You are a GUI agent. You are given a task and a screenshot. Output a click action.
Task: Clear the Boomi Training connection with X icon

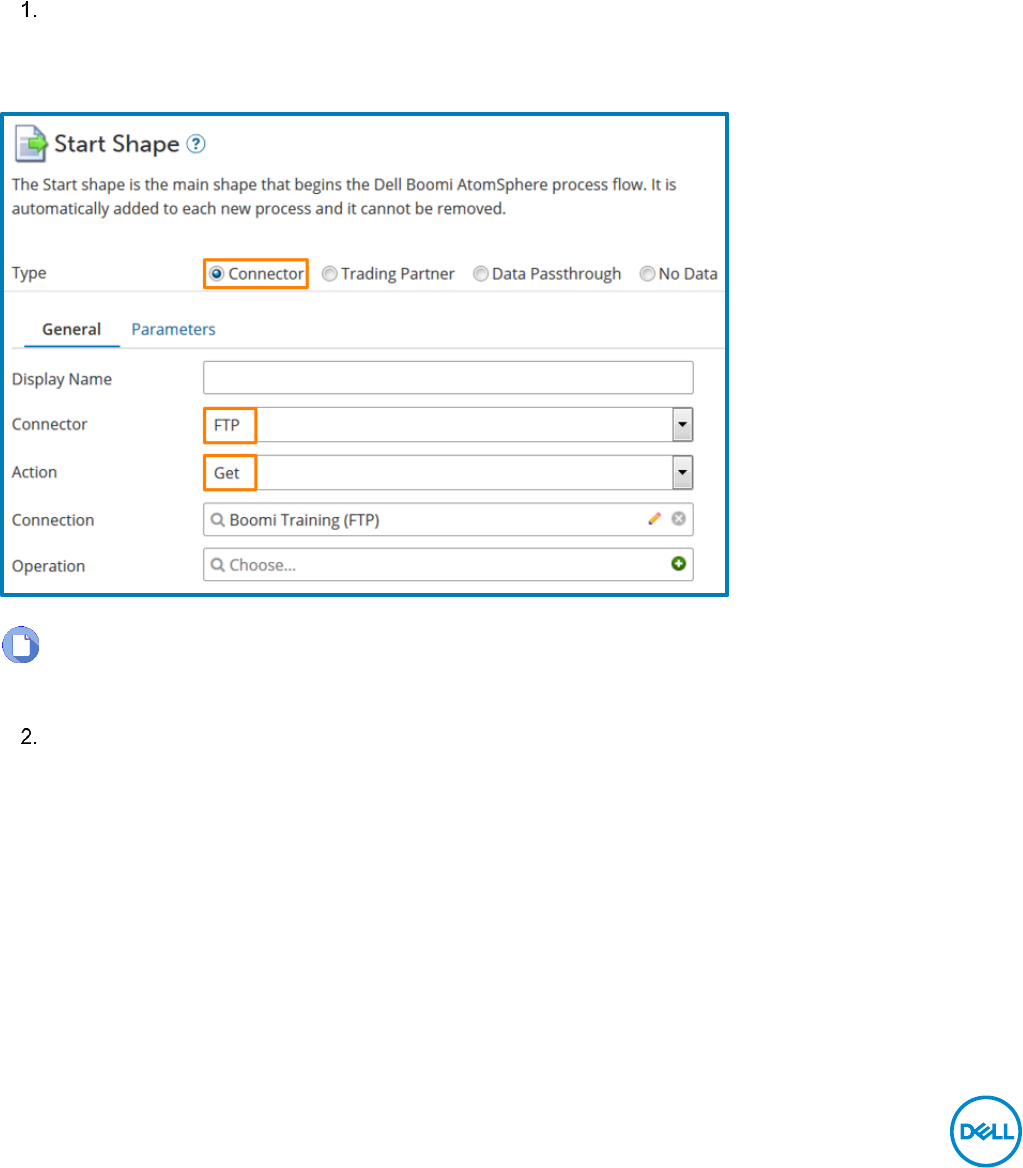pyautogui.click(x=678, y=518)
